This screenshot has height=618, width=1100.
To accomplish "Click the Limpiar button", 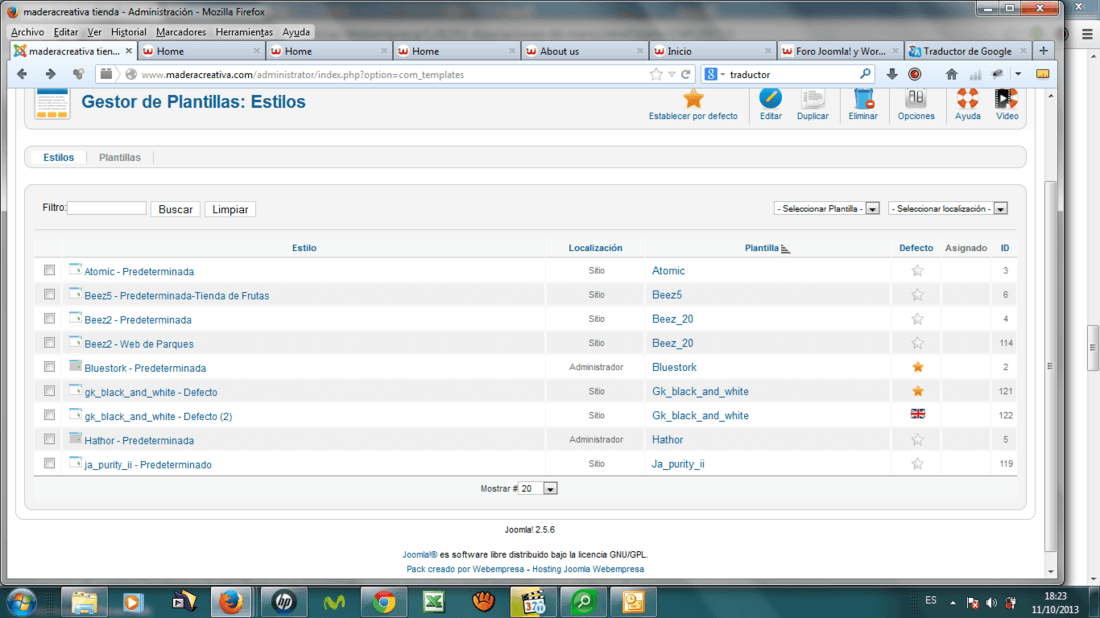I will 230,209.
